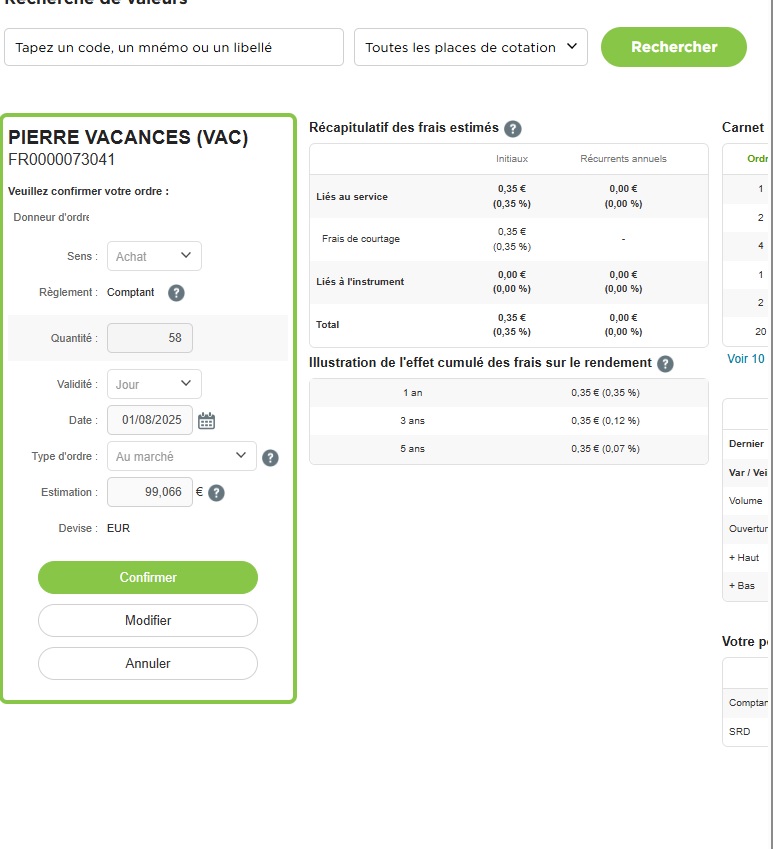The height and width of the screenshot is (849, 773).
Task: Expand the Sens dropdown showing Achat
Action: click(x=154, y=256)
